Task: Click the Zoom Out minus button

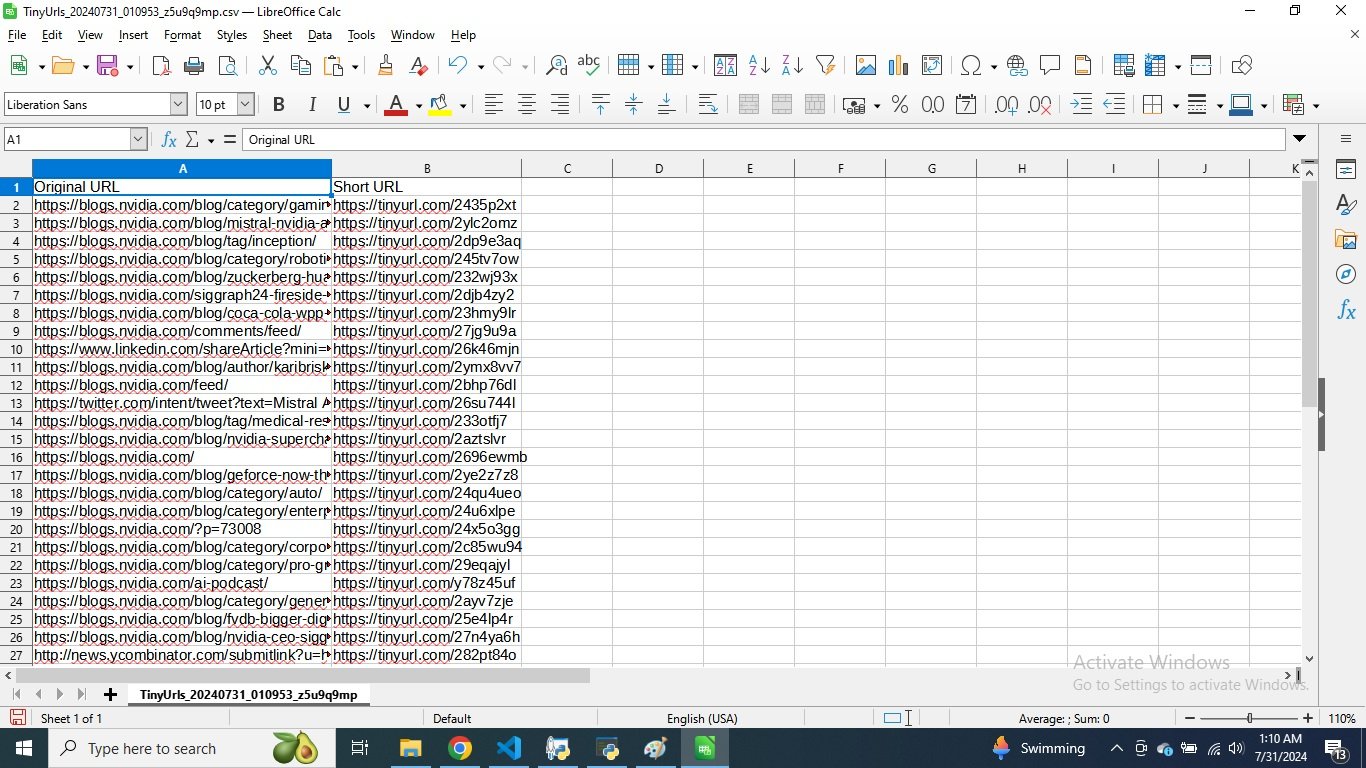Action: click(x=1189, y=718)
